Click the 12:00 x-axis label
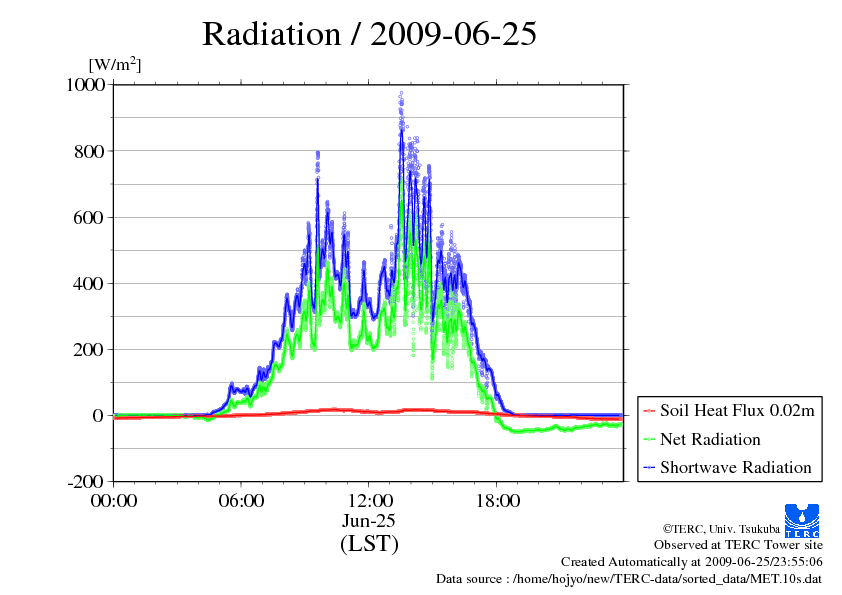The image size is (842, 595). pyautogui.click(x=369, y=501)
